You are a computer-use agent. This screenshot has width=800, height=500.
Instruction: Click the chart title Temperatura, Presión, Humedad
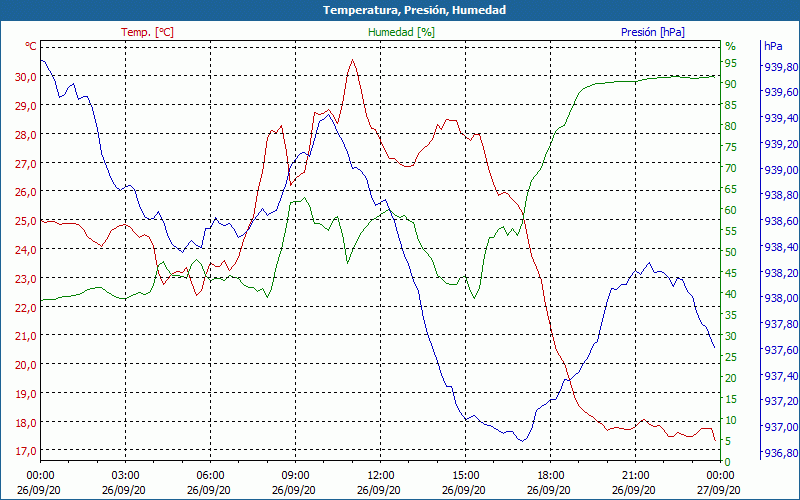(414, 10)
